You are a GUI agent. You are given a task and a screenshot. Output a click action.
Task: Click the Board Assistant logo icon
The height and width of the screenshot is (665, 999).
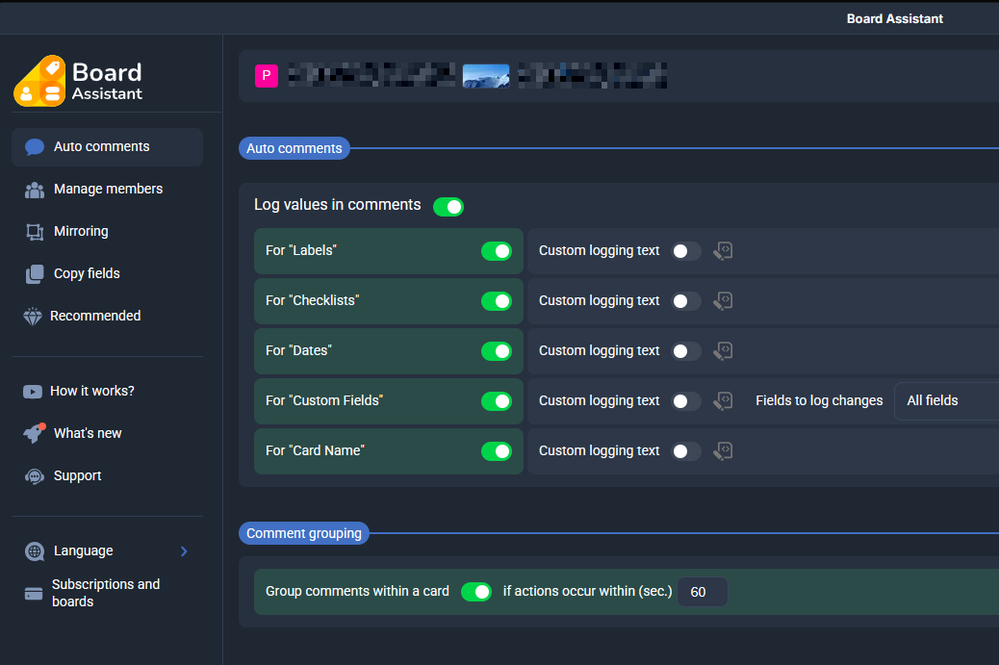coord(40,81)
